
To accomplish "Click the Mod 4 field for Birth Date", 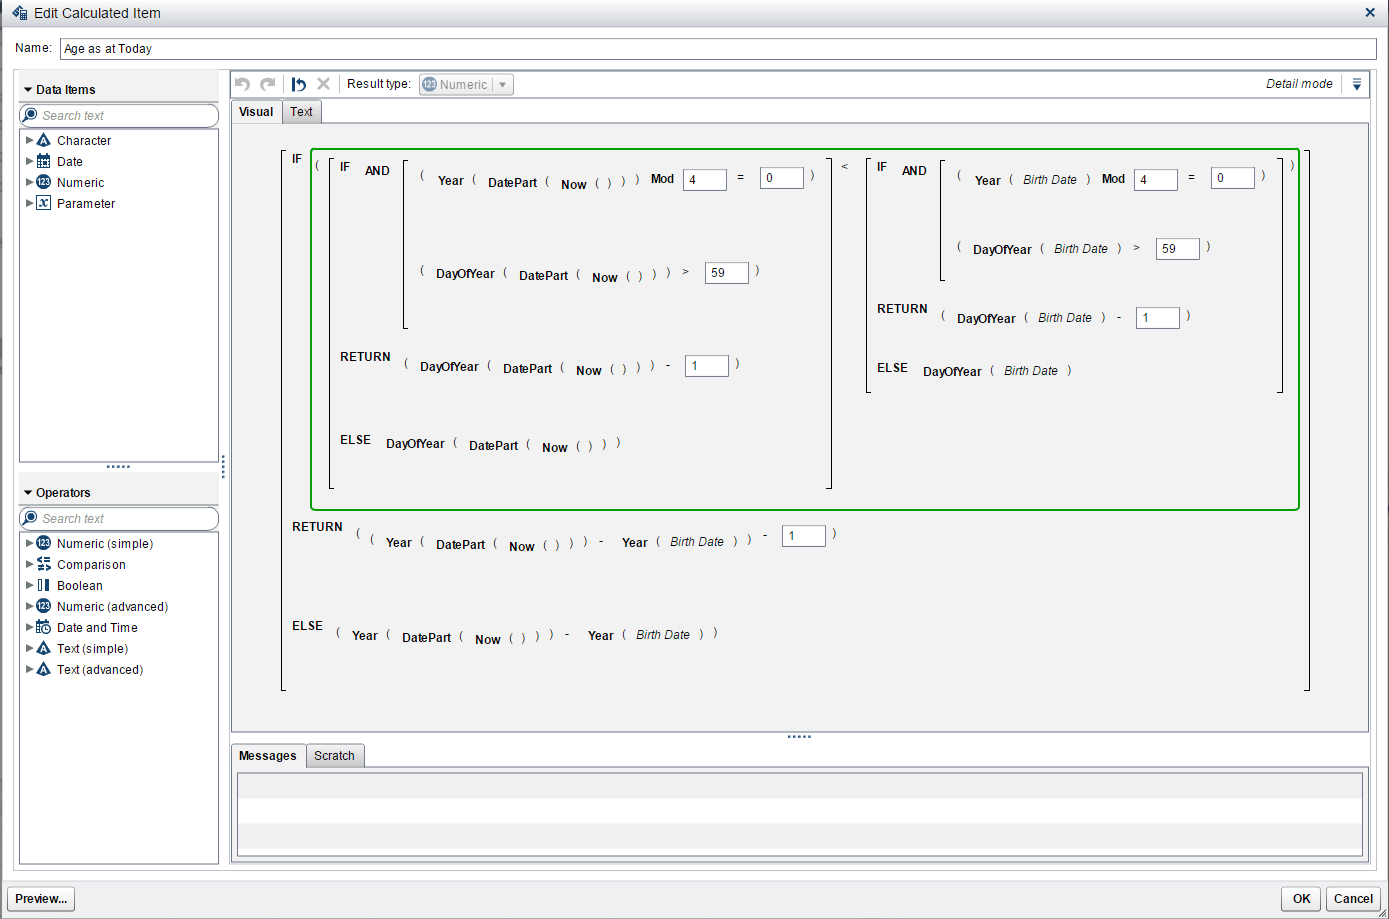I will 1155,180.
